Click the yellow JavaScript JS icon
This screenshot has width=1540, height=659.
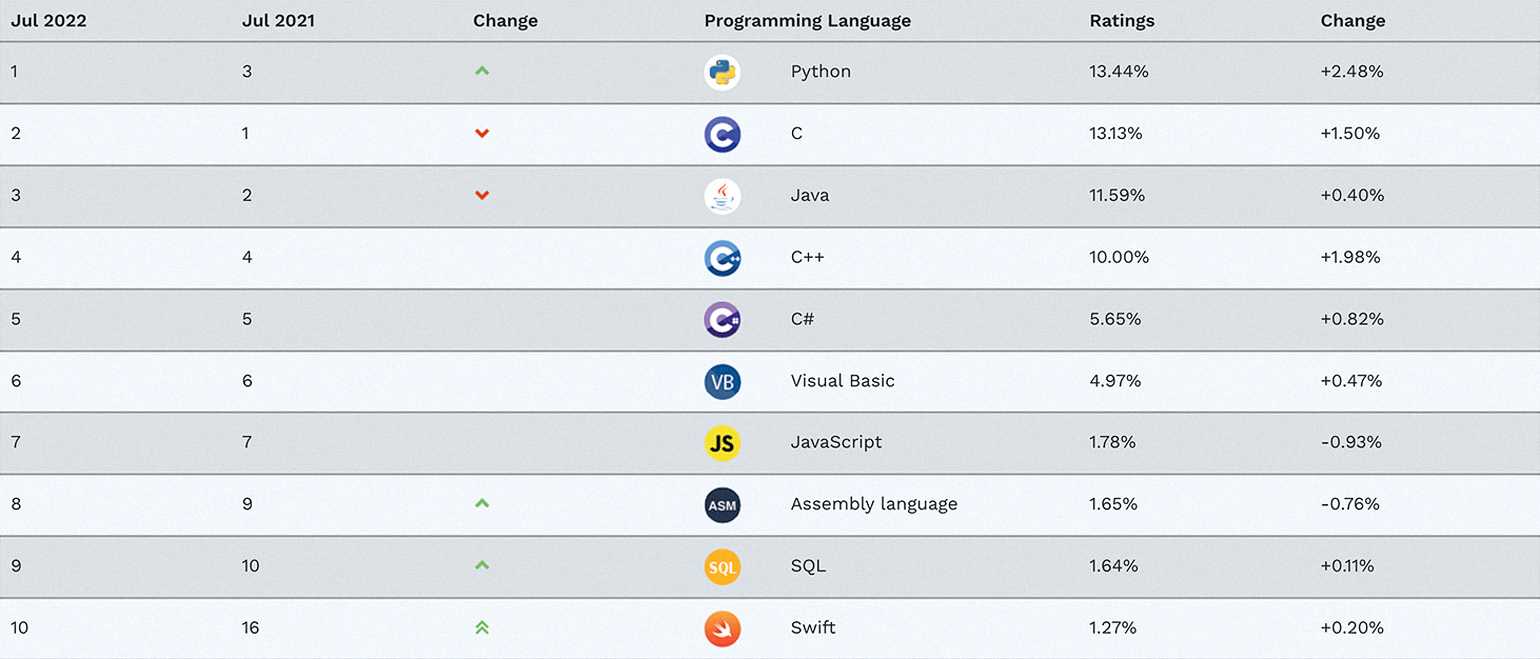coord(722,443)
